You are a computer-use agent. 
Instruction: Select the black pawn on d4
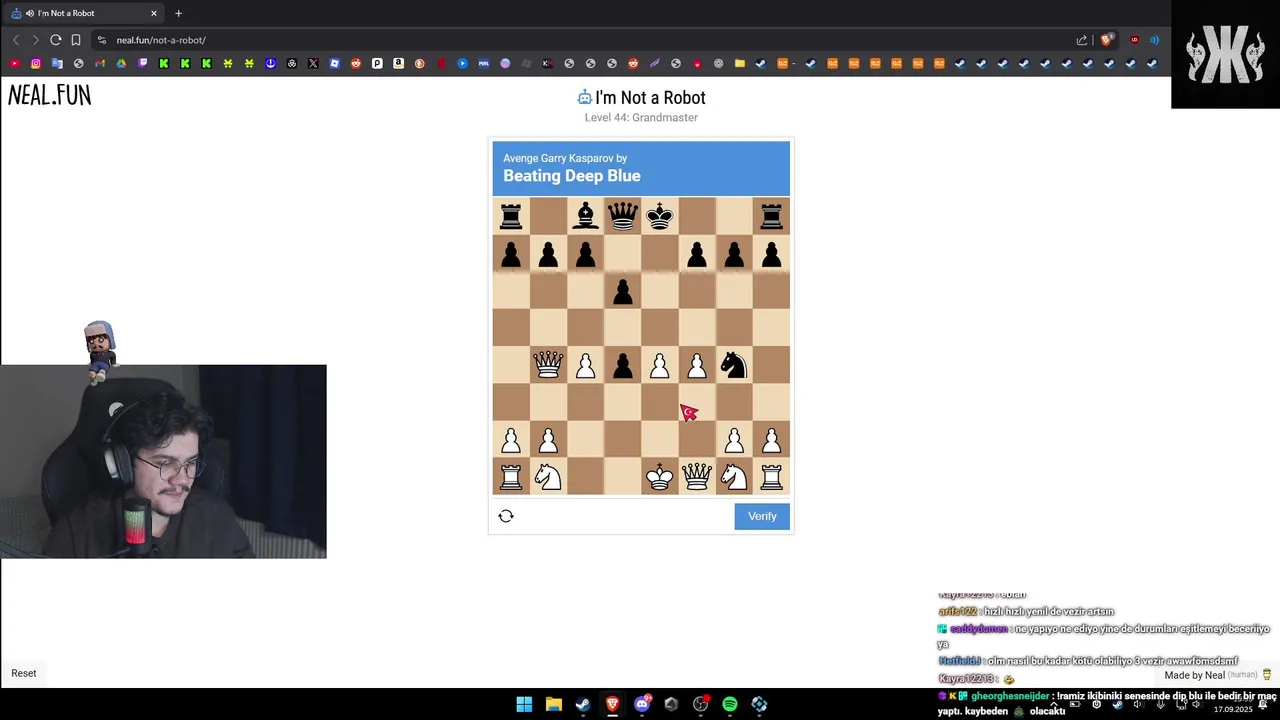point(622,365)
